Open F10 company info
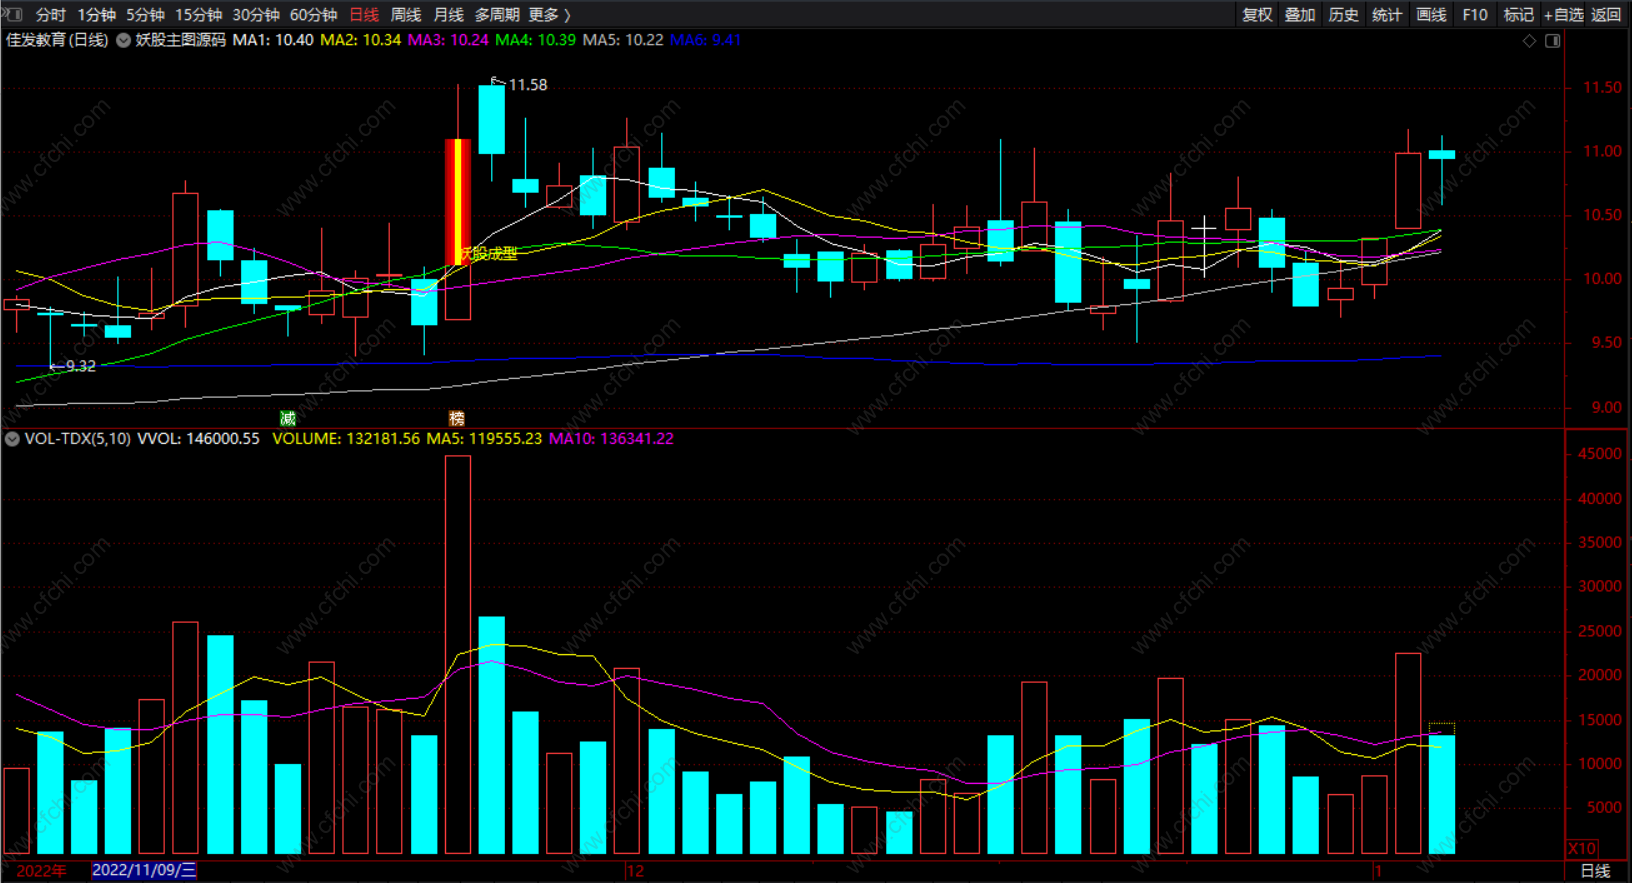 point(1474,15)
